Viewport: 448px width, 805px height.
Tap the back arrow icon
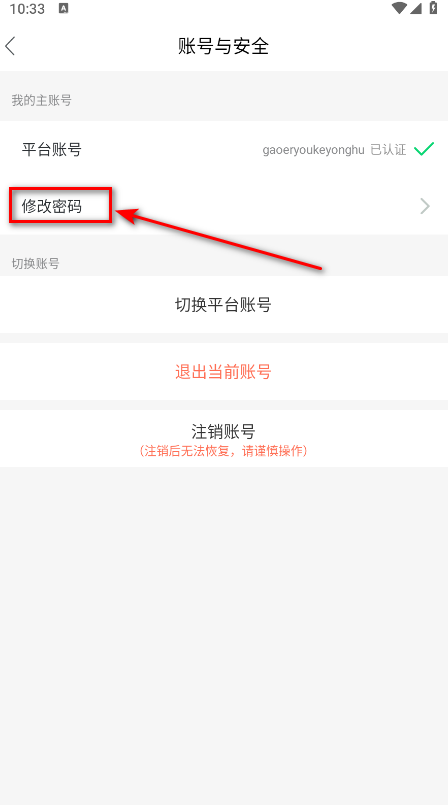[x=10, y=46]
